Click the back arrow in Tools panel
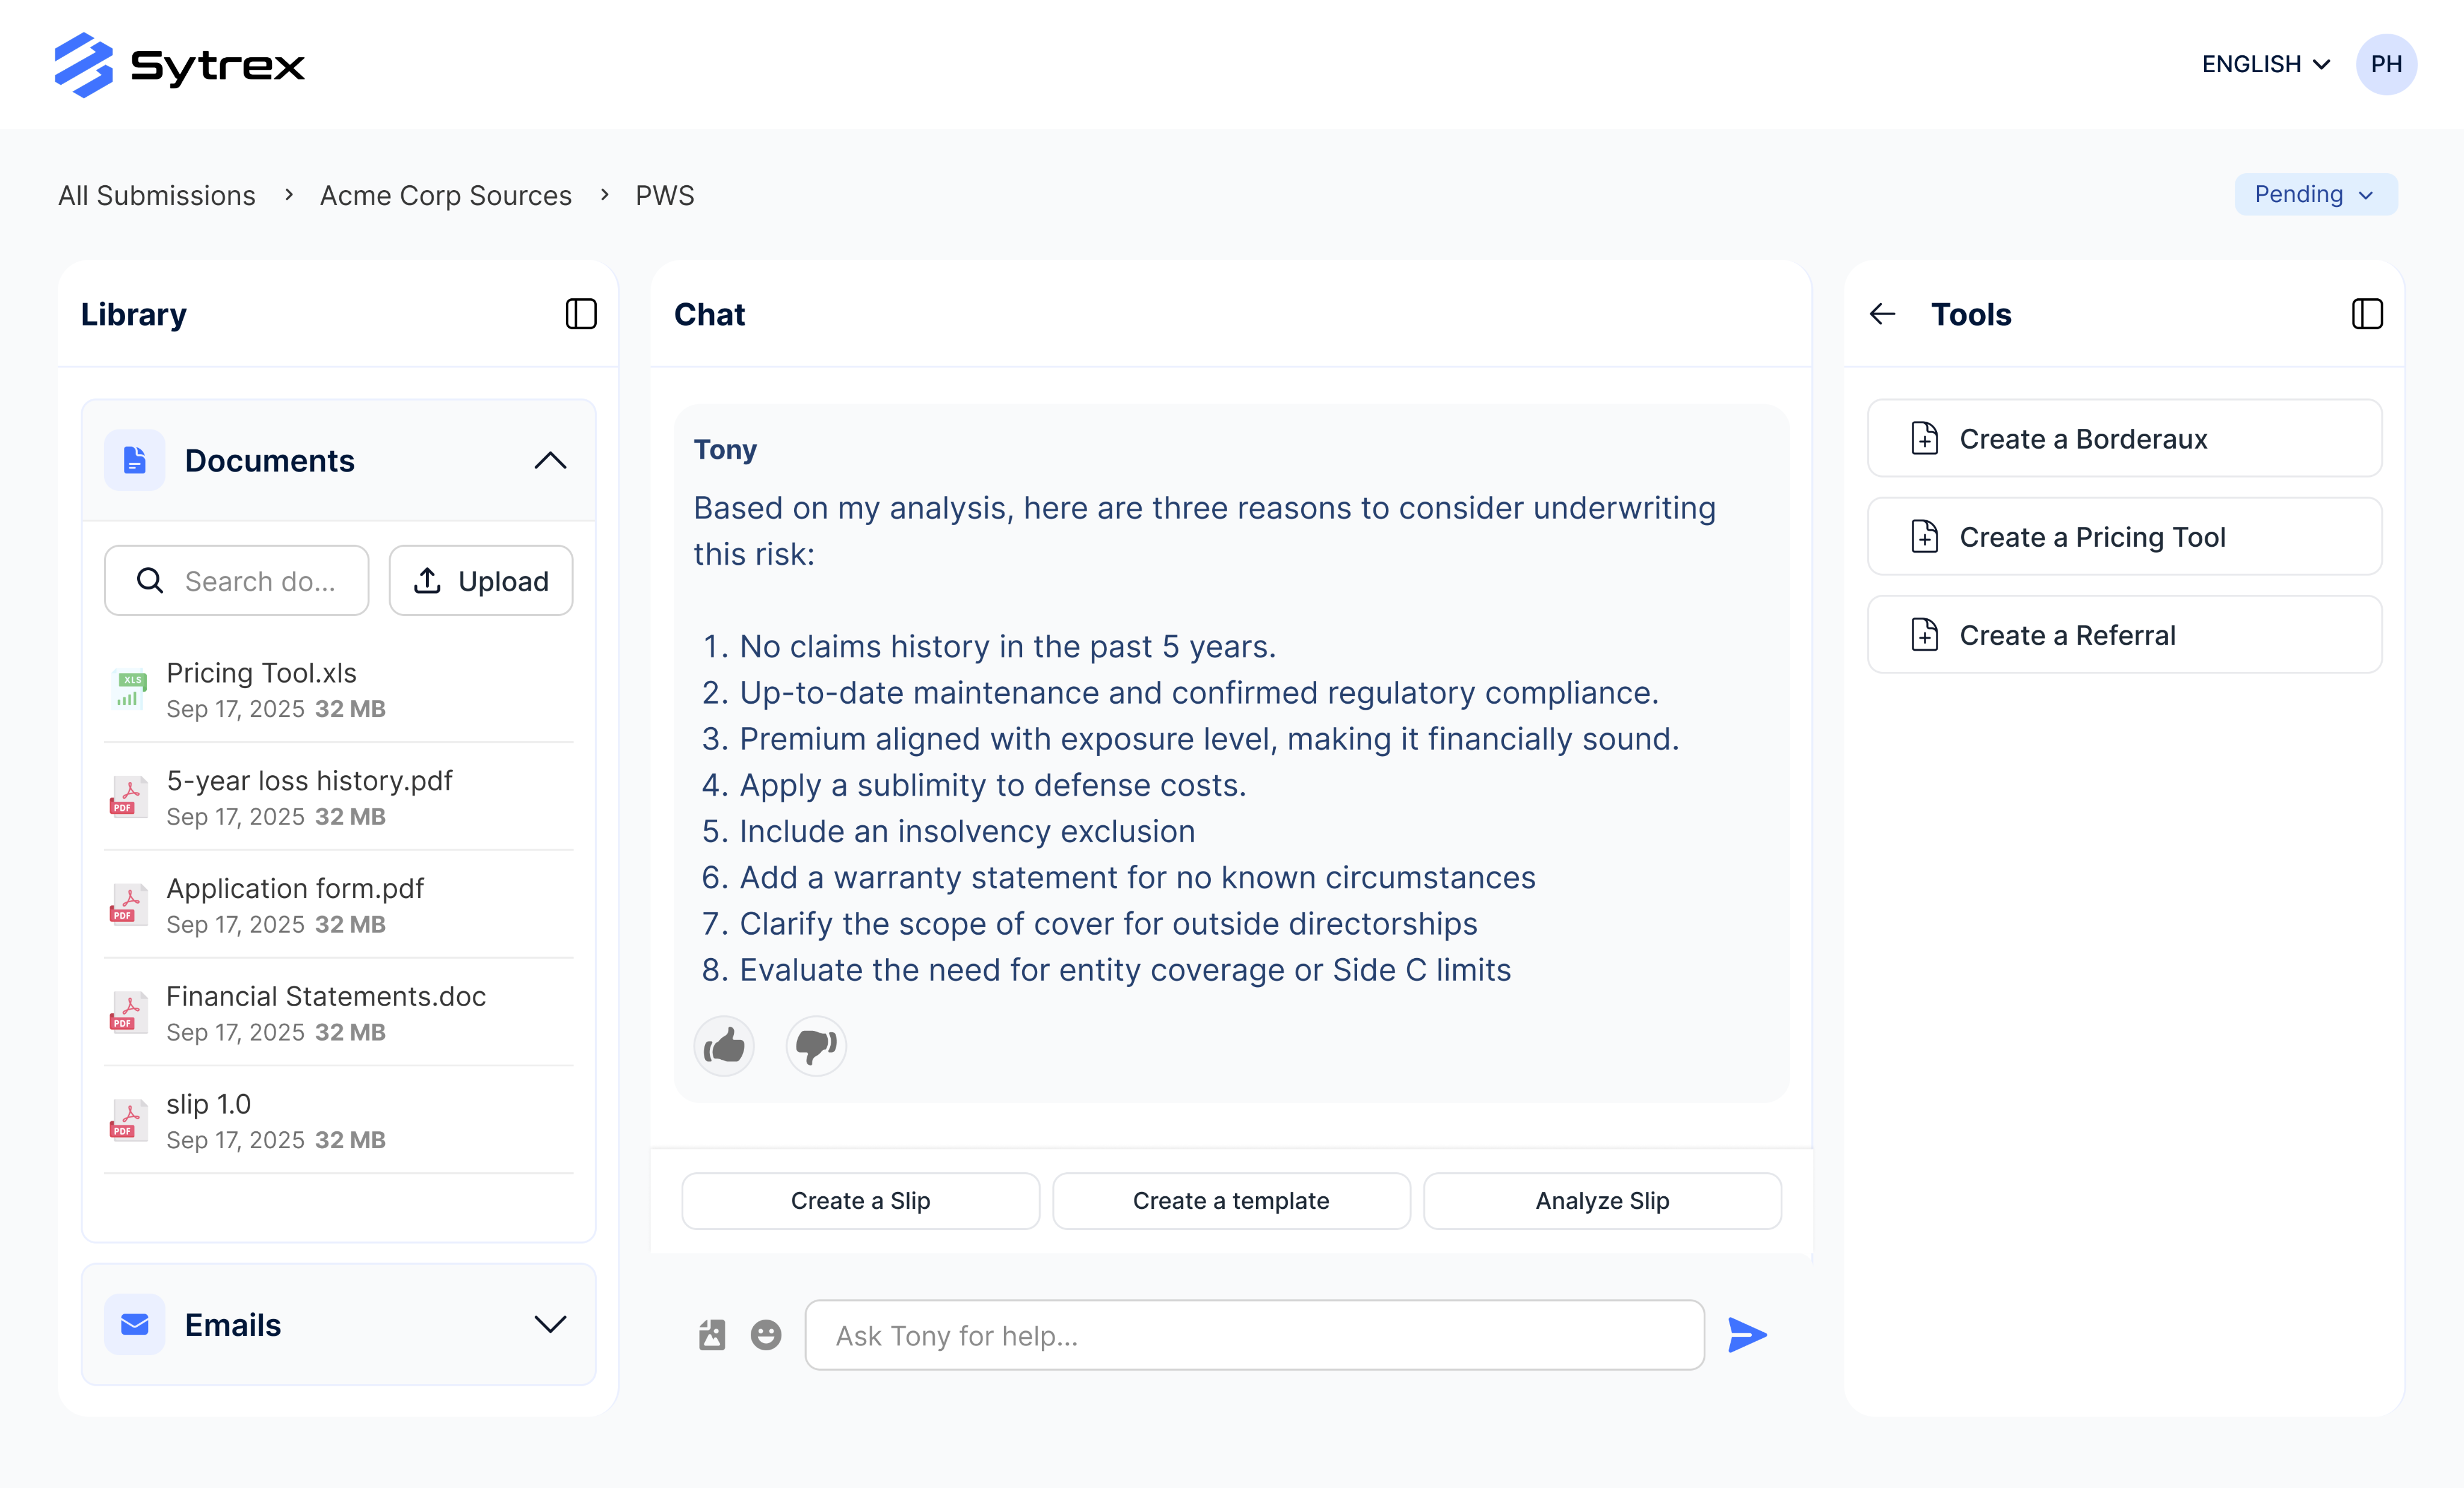Viewport: 2464px width, 1488px height. pos(1883,314)
